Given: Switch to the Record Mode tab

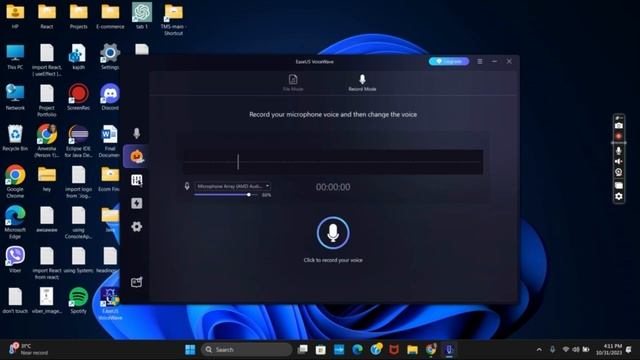Looking at the screenshot, I should (x=362, y=82).
